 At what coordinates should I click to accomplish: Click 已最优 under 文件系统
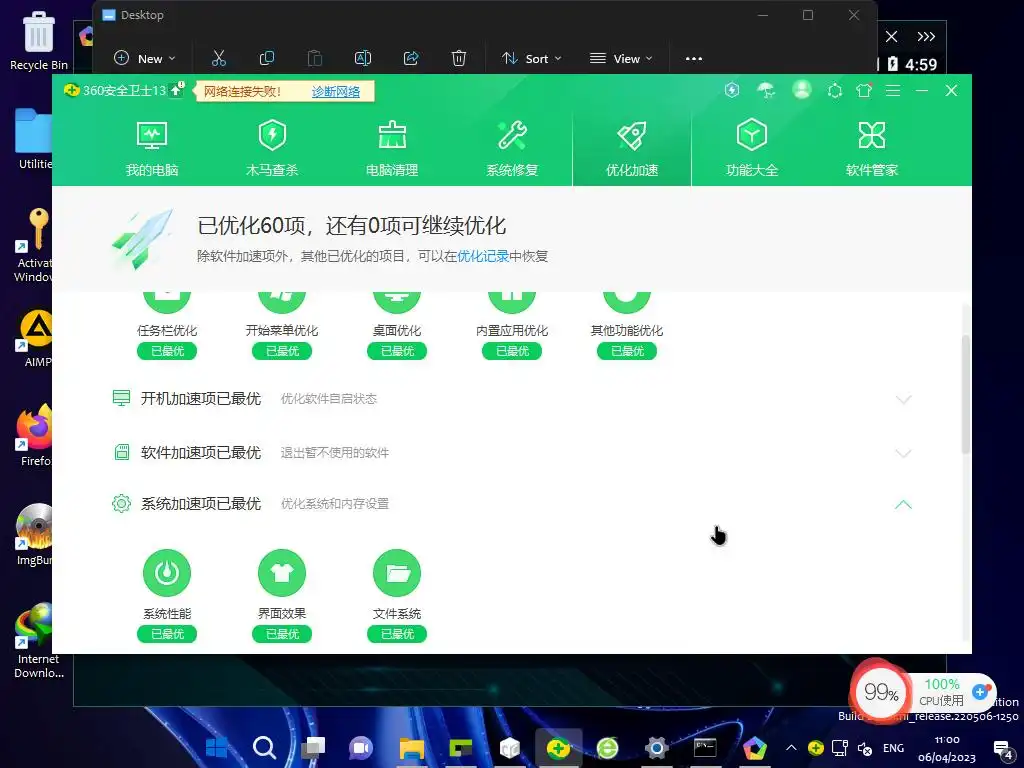coord(397,634)
